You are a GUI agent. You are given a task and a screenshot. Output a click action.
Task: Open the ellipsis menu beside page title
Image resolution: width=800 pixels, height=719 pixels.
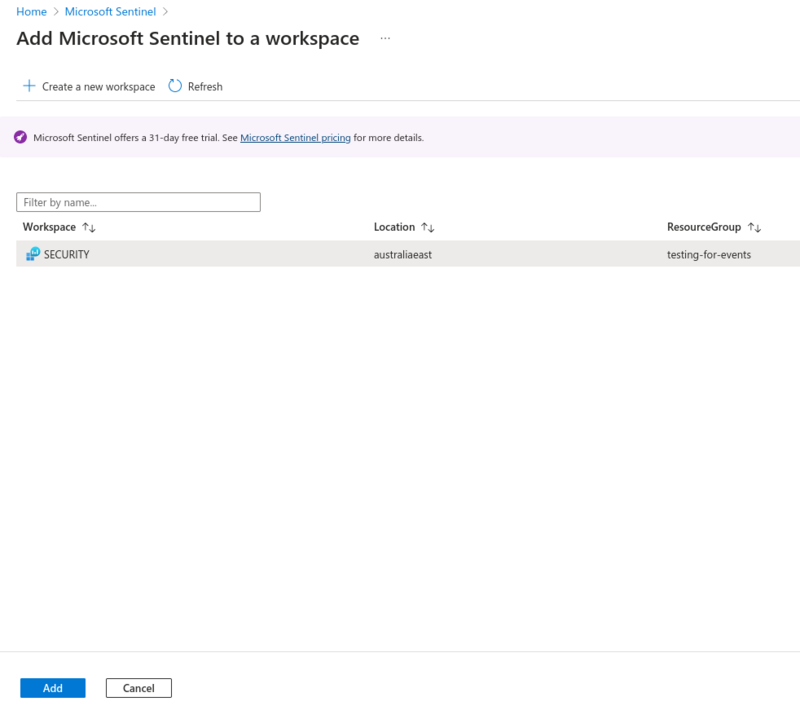click(385, 38)
